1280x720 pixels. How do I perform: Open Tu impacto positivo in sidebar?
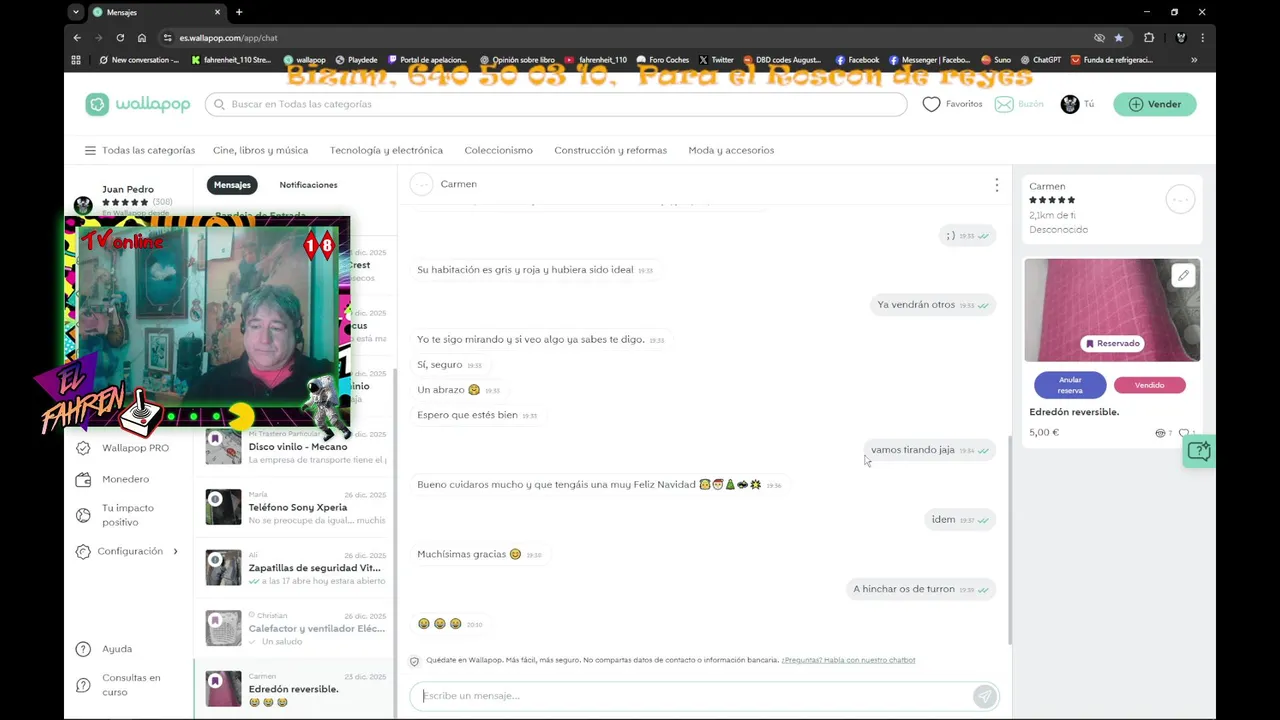[x=127, y=515]
